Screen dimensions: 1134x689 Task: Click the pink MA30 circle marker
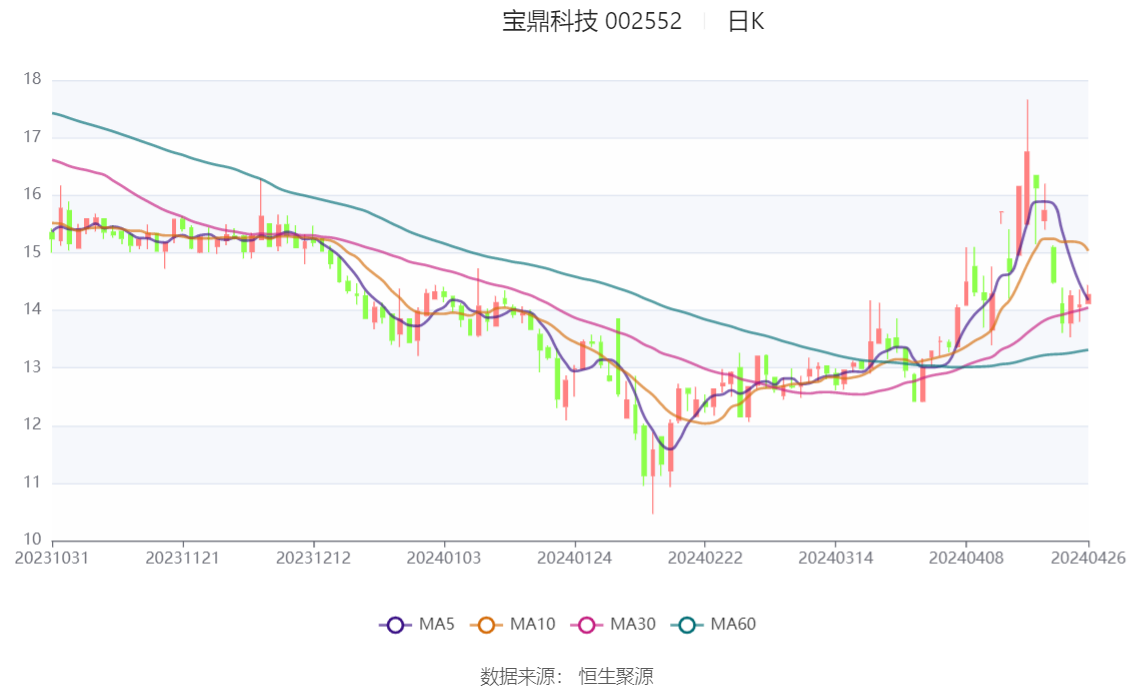[587, 625]
